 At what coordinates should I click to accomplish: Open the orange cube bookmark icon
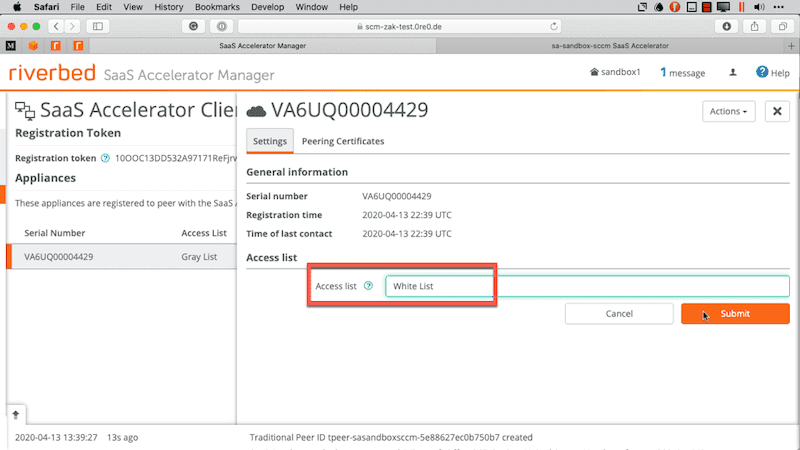(x=33, y=46)
